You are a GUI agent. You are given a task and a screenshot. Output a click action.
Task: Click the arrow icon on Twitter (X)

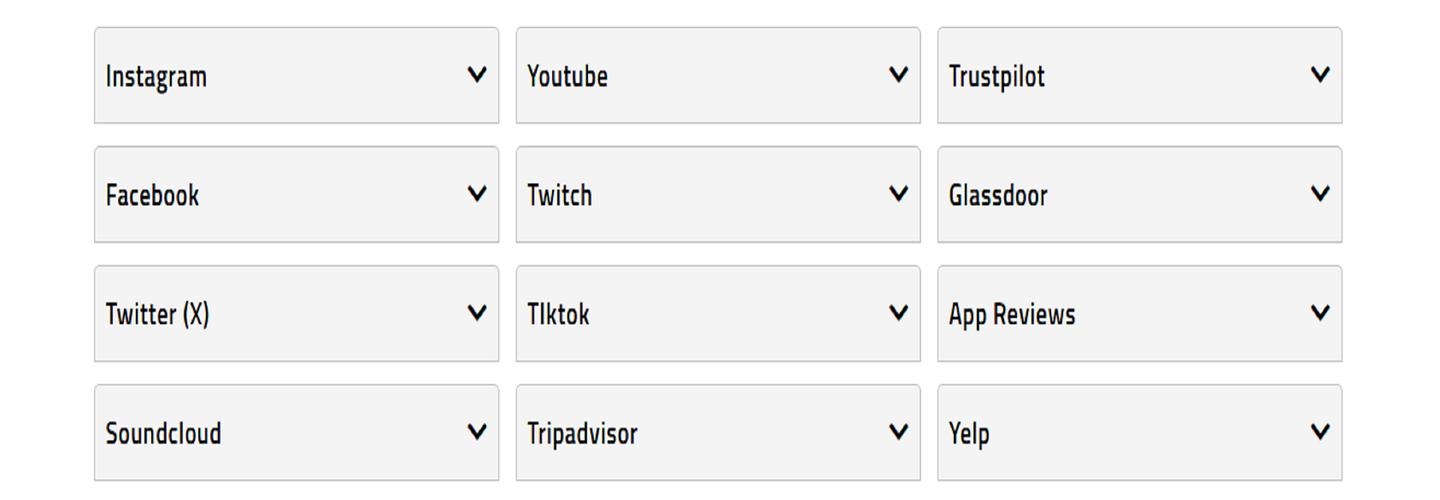pyautogui.click(x=477, y=313)
